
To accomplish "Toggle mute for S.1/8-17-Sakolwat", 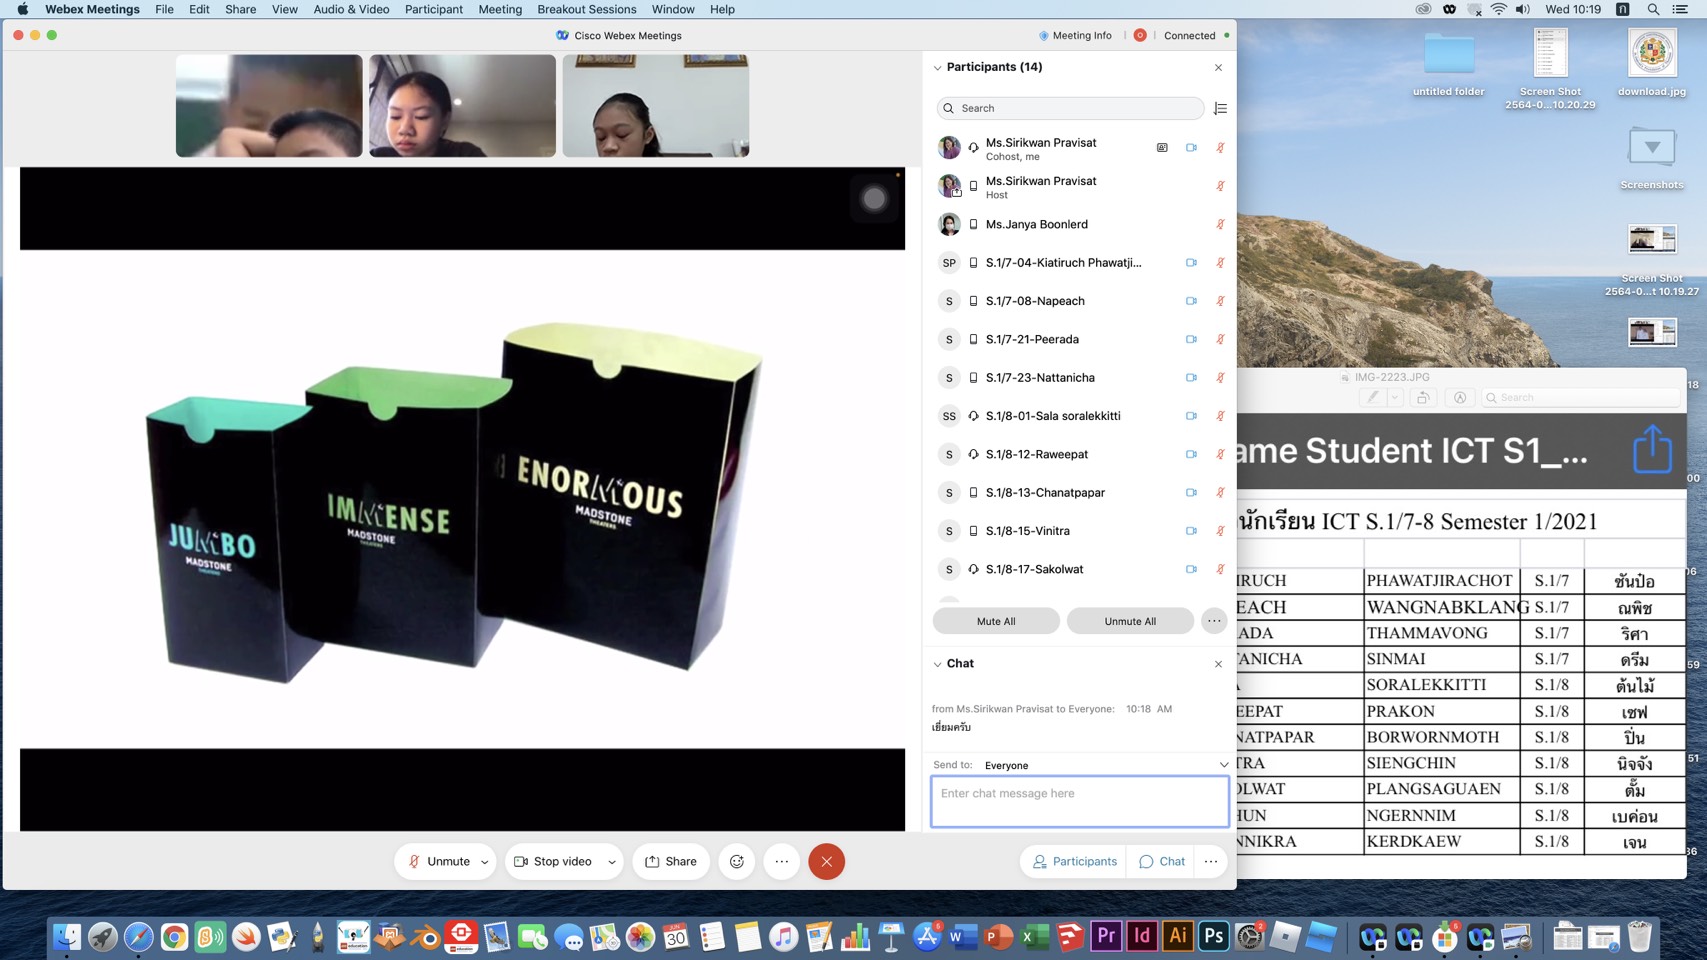I will 1220,569.
